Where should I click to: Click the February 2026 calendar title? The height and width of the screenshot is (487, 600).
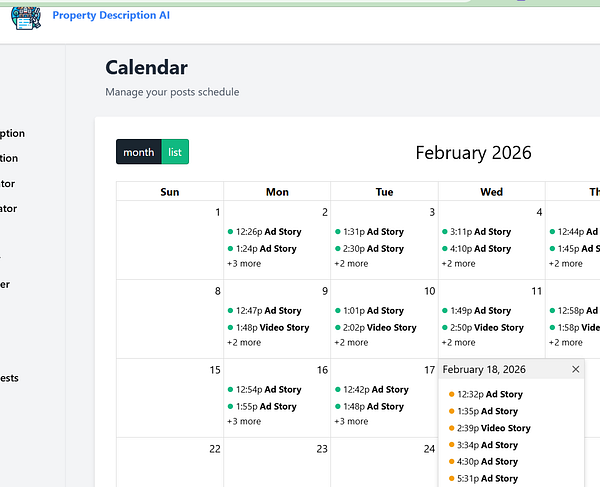click(x=473, y=152)
